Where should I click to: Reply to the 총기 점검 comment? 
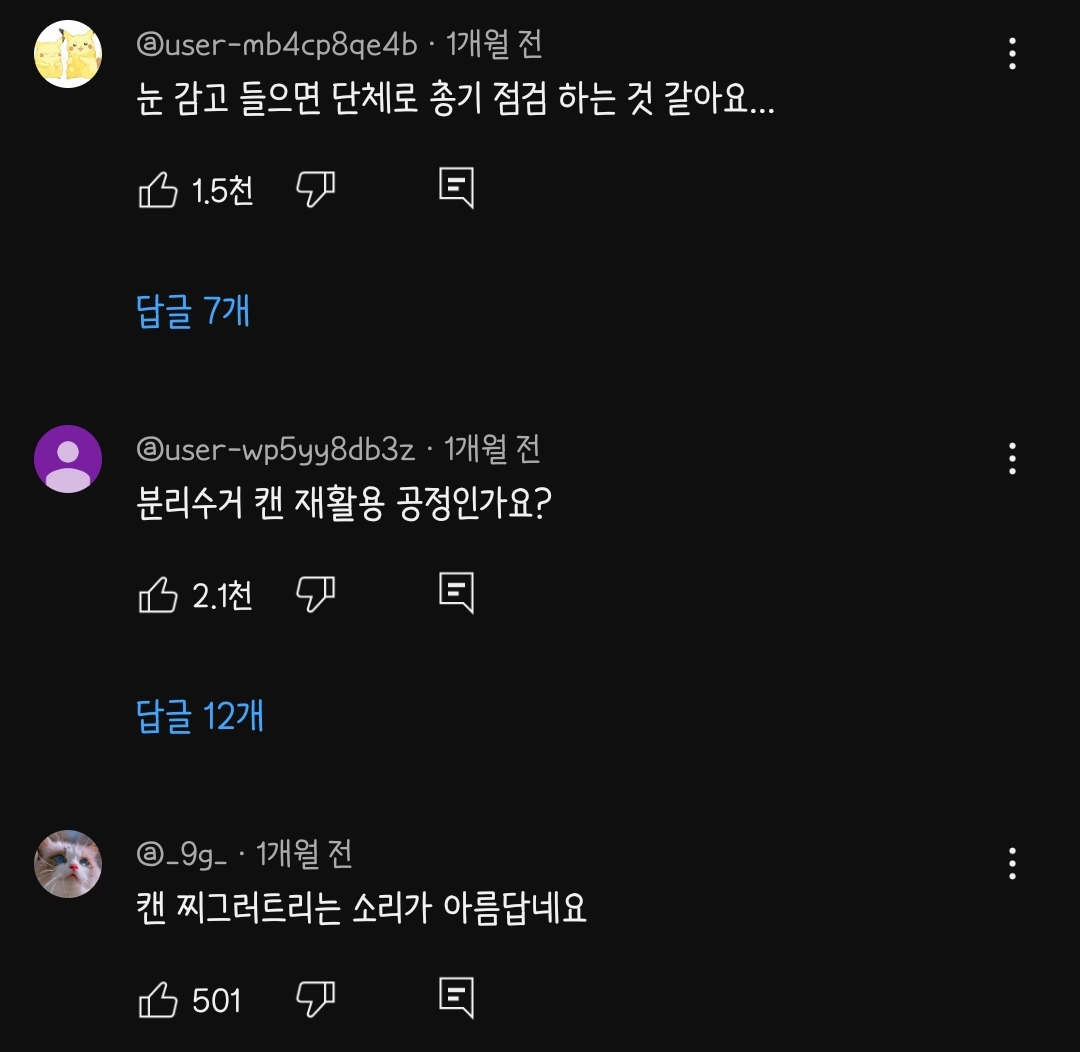[457, 187]
